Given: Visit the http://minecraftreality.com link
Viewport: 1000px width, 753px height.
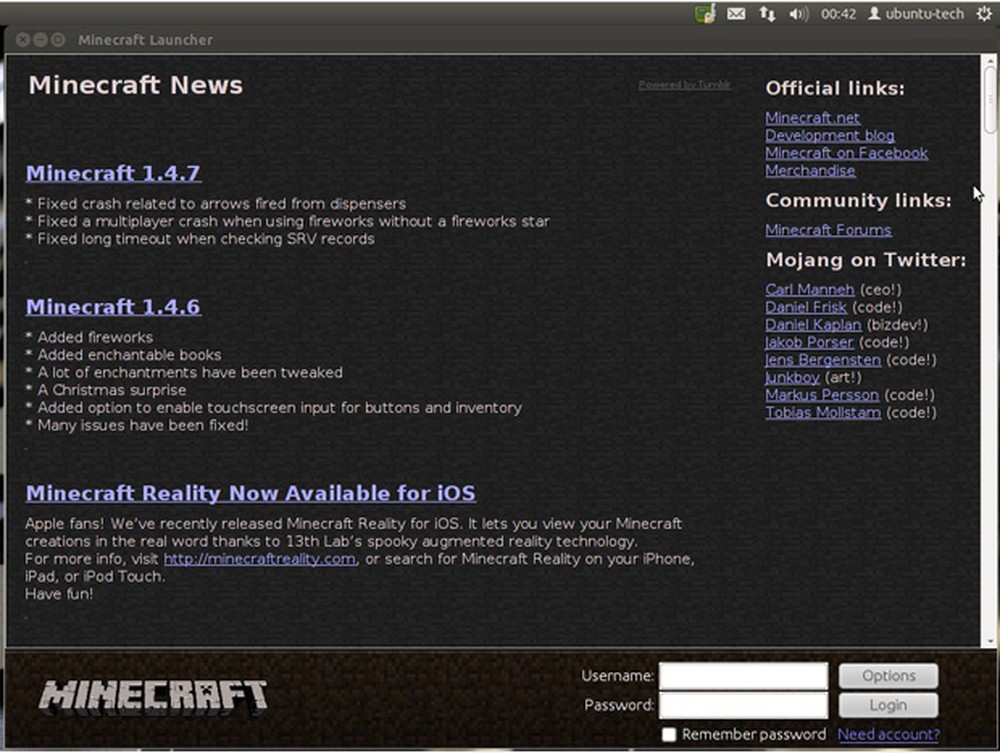Looking at the screenshot, I should click(260, 559).
